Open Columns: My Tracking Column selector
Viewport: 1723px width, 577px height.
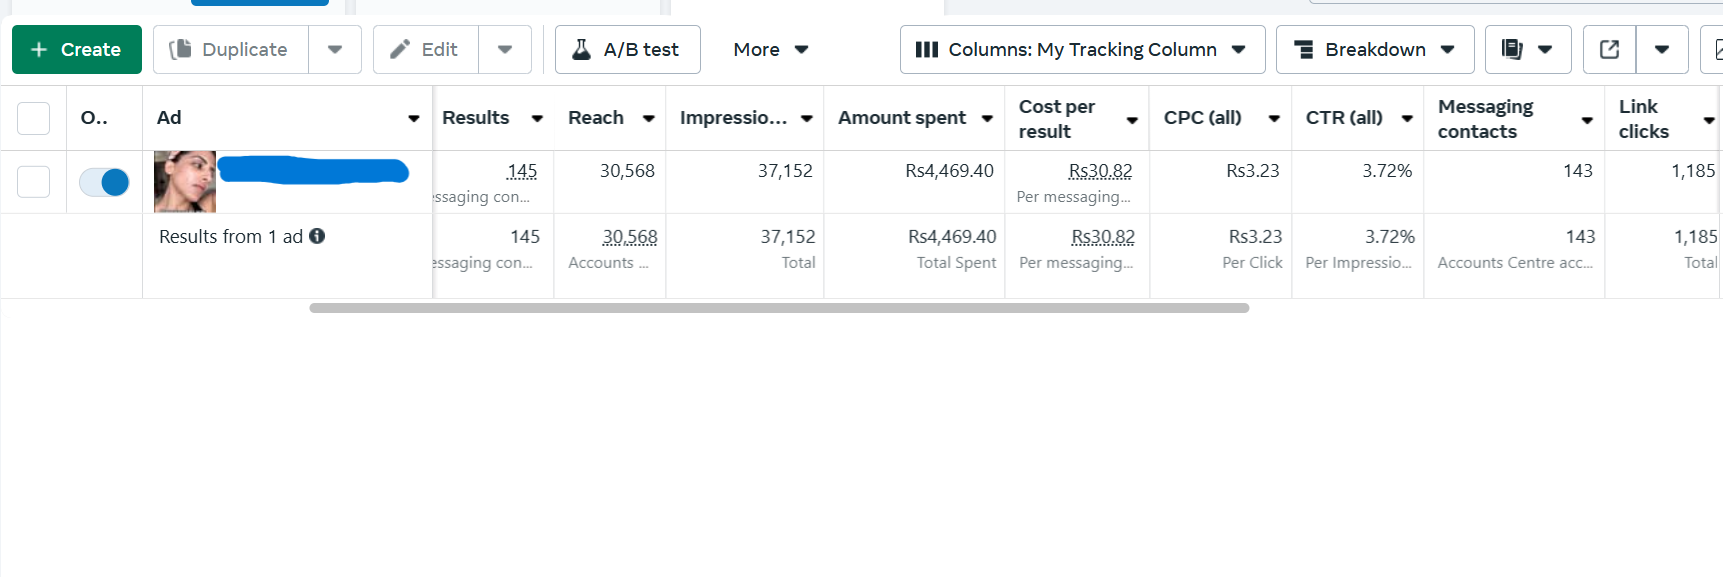click(1081, 50)
